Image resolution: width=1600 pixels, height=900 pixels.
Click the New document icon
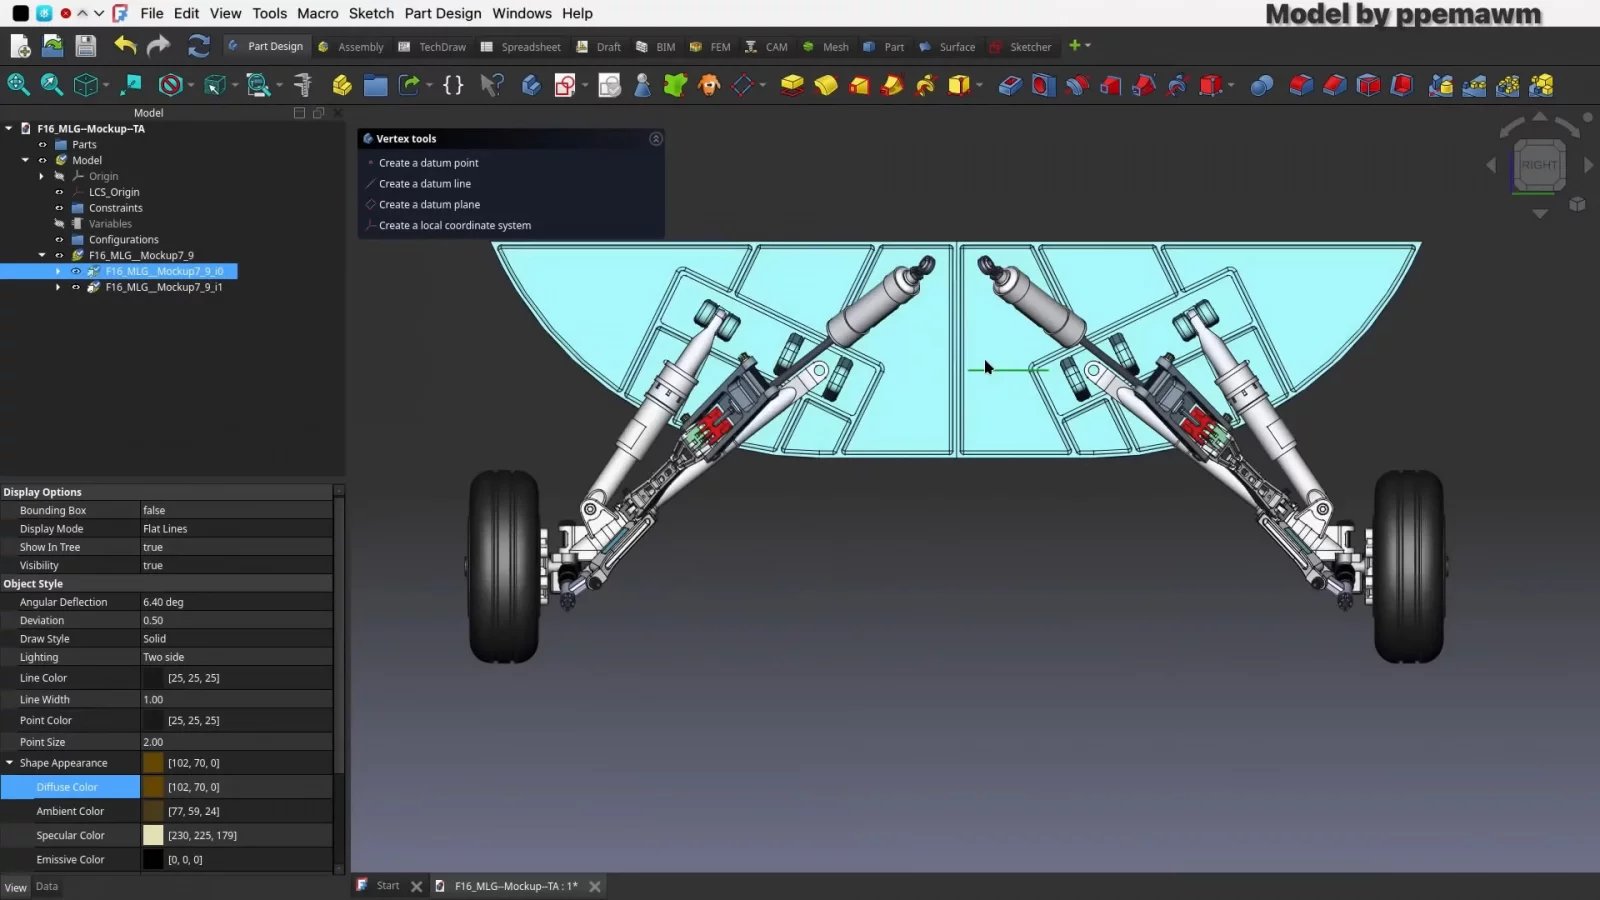(x=20, y=46)
